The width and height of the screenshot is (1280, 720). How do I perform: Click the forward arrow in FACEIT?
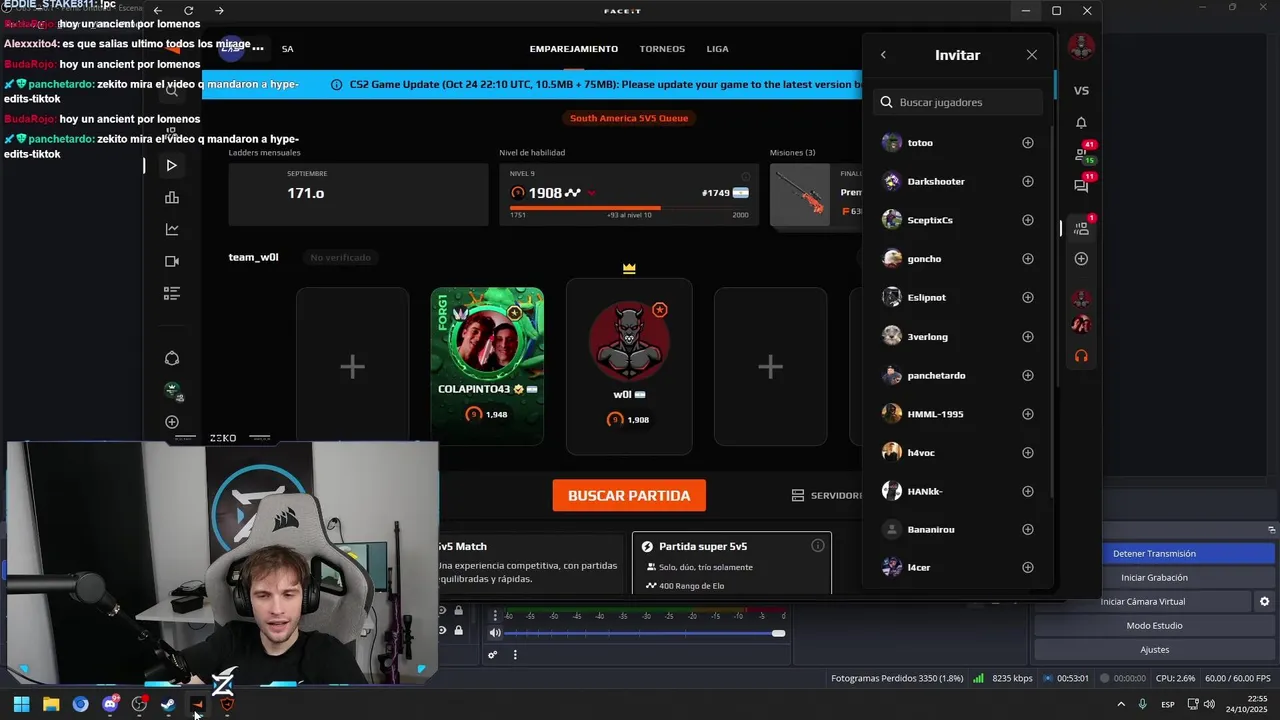coord(219,11)
